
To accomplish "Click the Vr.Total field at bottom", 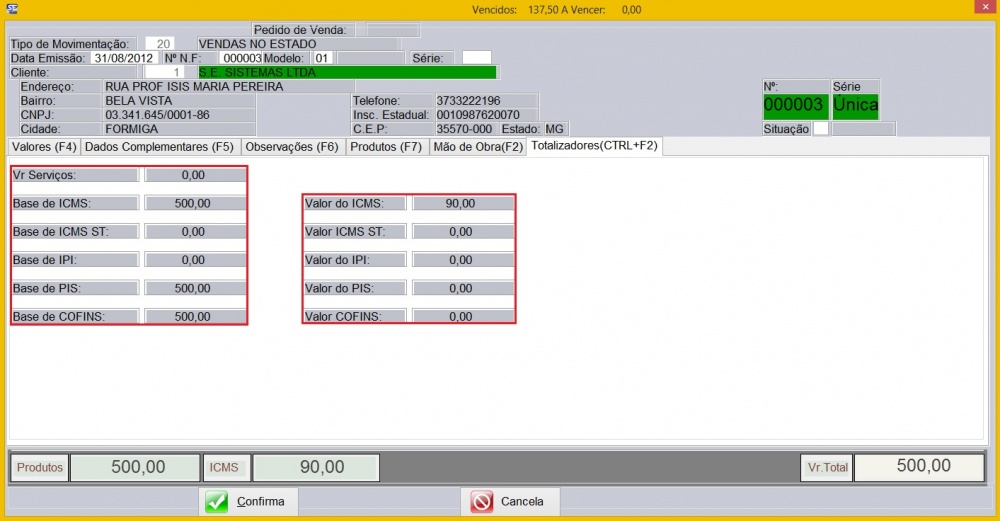I will pos(919,467).
